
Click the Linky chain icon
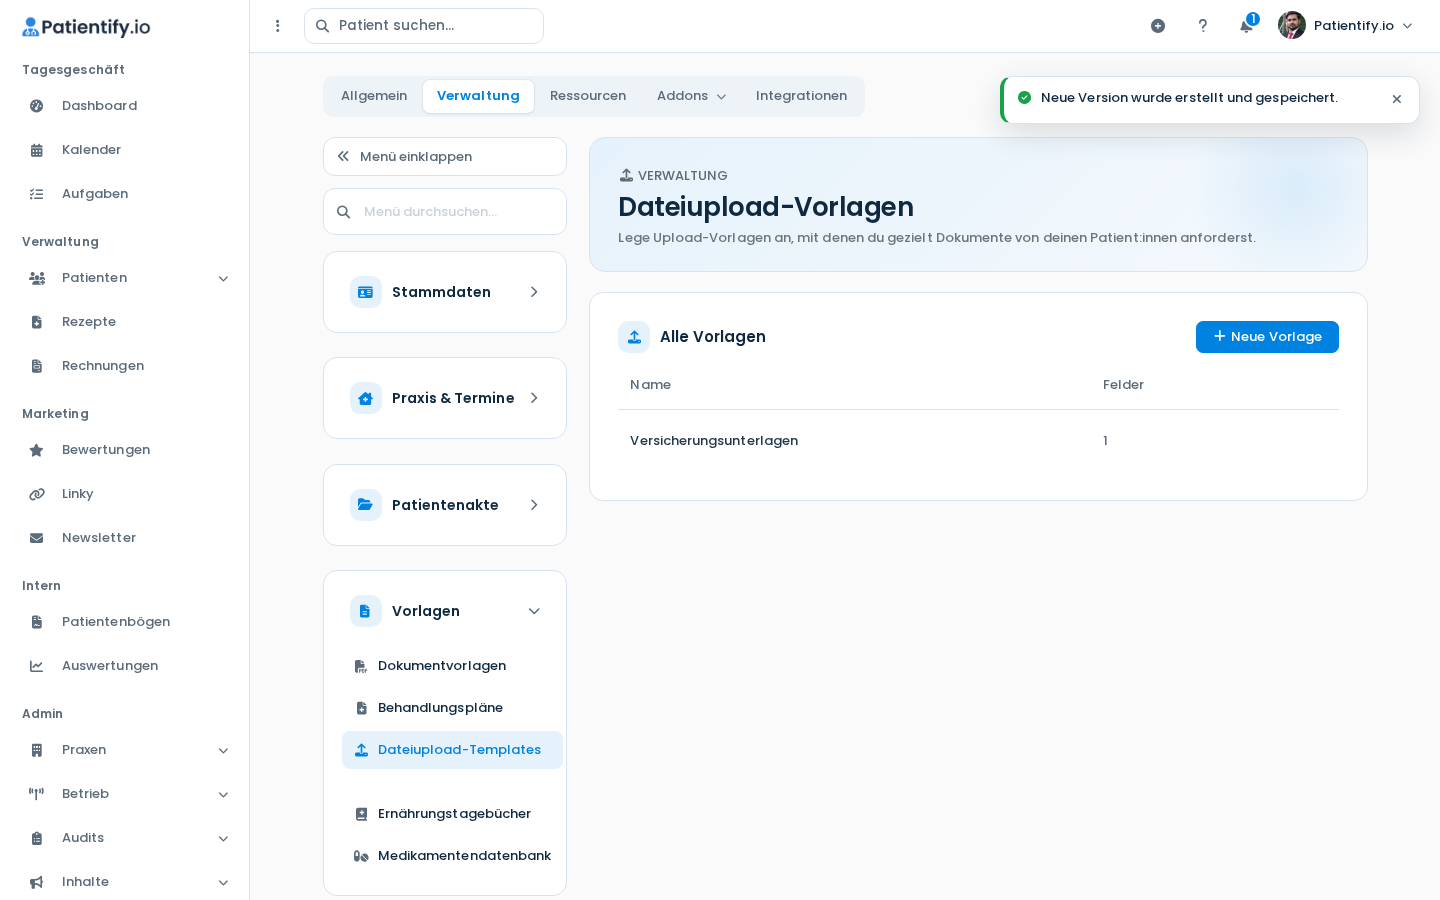pos(37,494)
